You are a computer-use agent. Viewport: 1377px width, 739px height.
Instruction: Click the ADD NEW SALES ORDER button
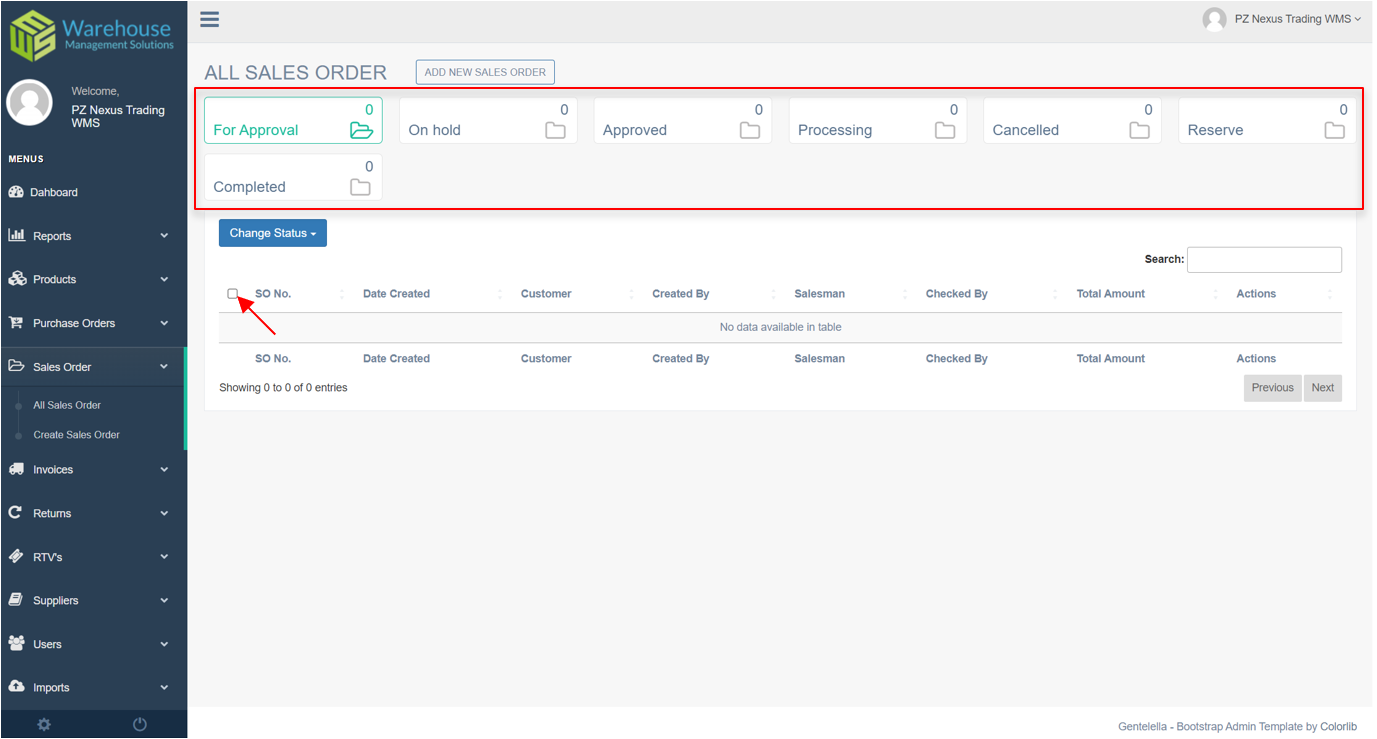point(485,71)
